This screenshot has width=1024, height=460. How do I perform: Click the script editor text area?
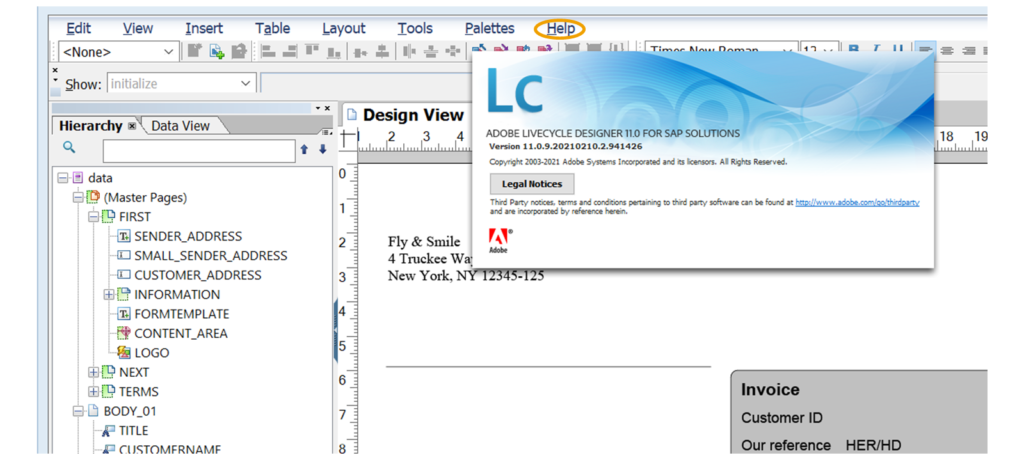[x=366, y=84]
